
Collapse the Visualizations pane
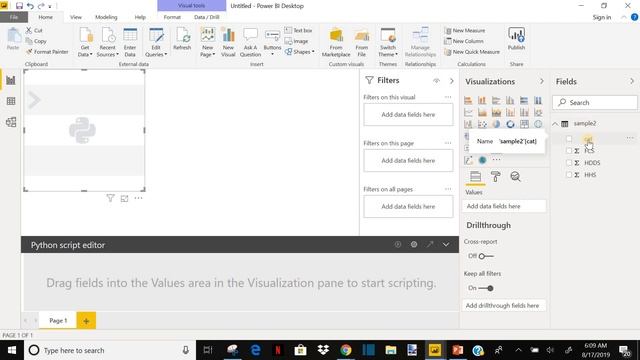[542, 81]
